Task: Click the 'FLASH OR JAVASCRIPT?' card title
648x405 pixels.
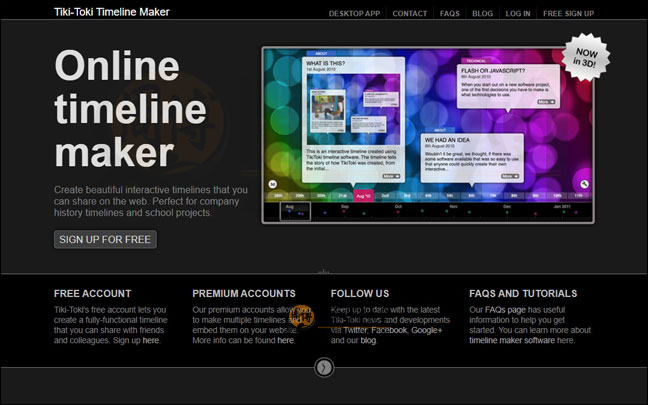Action: [x=493, y=71]
